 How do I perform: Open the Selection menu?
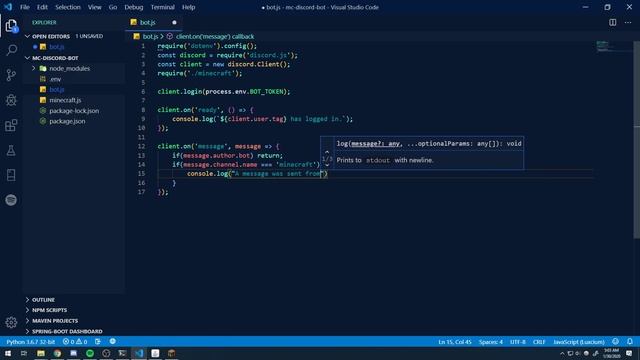tap(68, 7)
